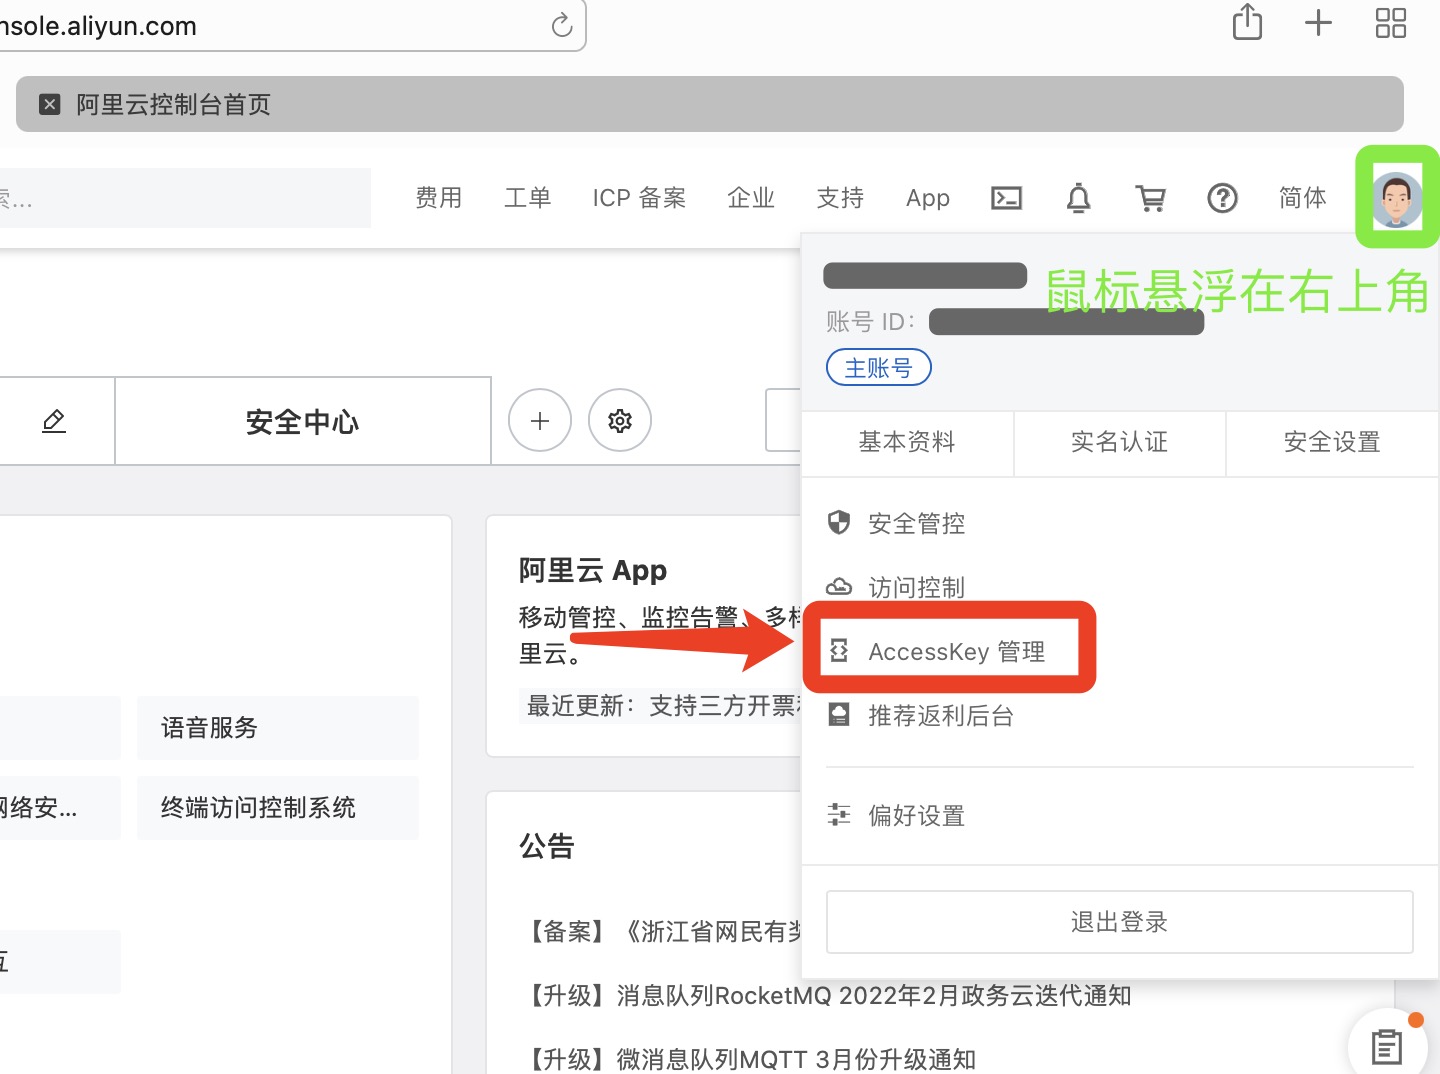Click the browser address bar

(292, 25)
